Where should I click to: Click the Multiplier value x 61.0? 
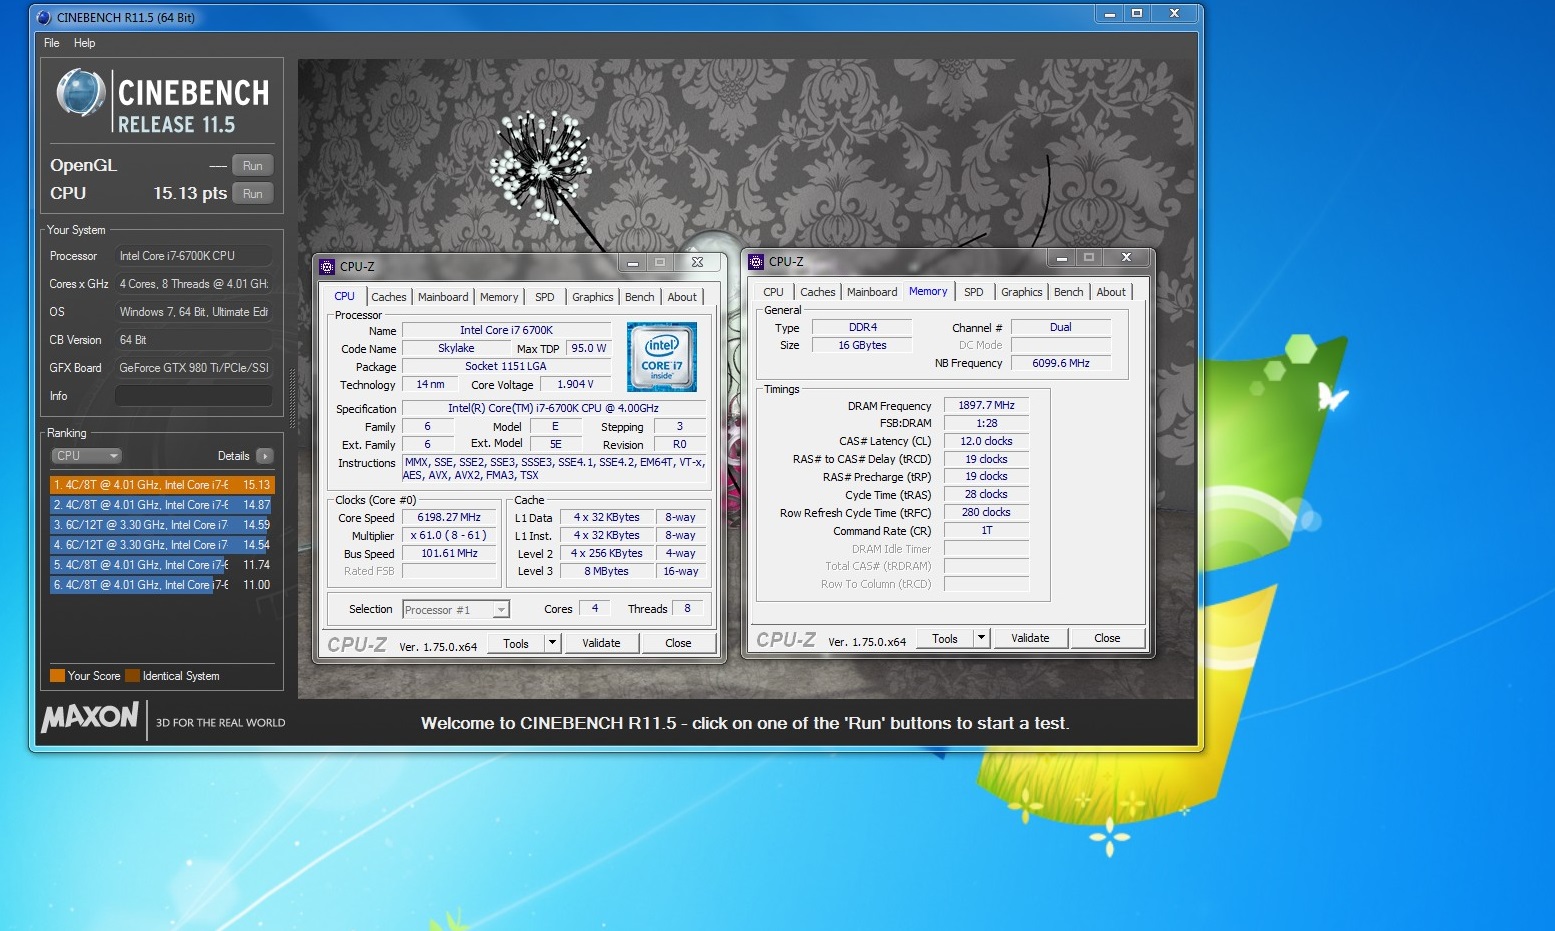coord(449,536)
